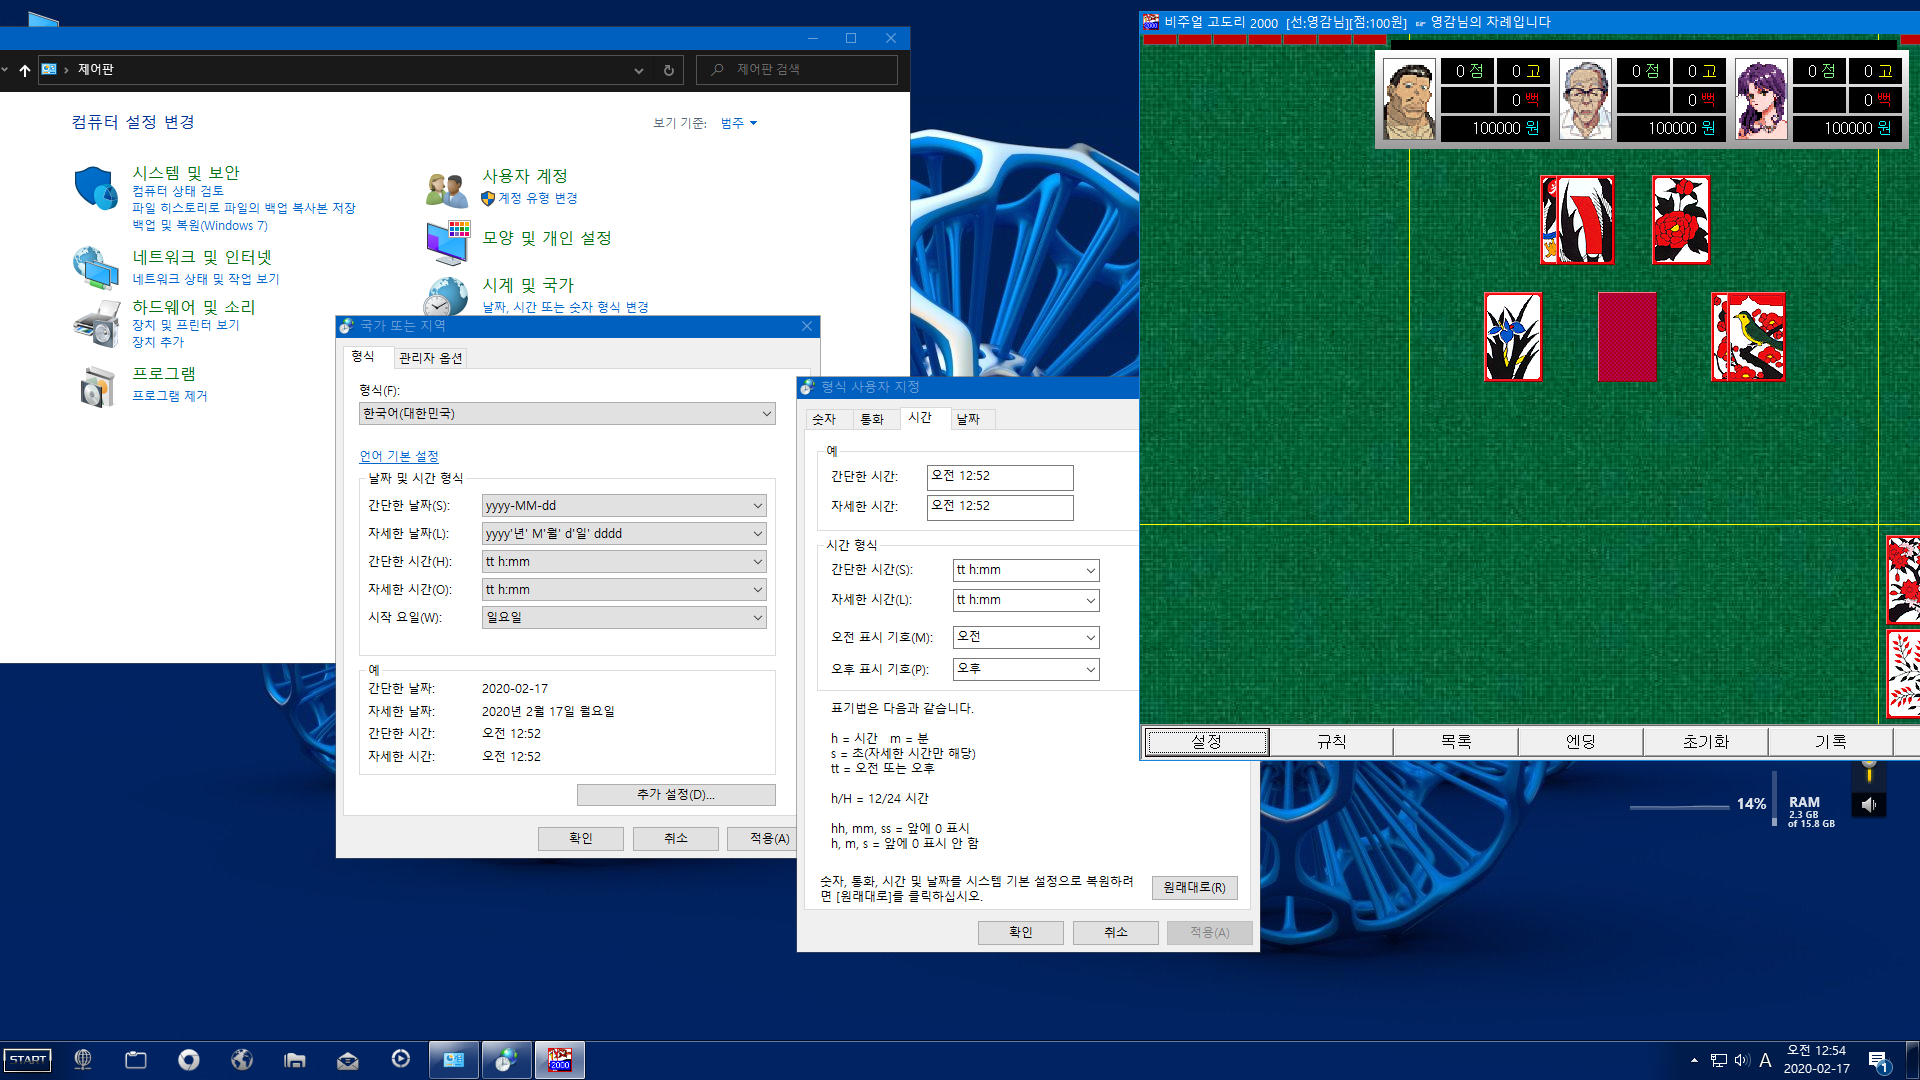Screen dimensions: 1920x1080
Task: Click IME language indicator A in tray
Action: [x=1766, y=1060]
